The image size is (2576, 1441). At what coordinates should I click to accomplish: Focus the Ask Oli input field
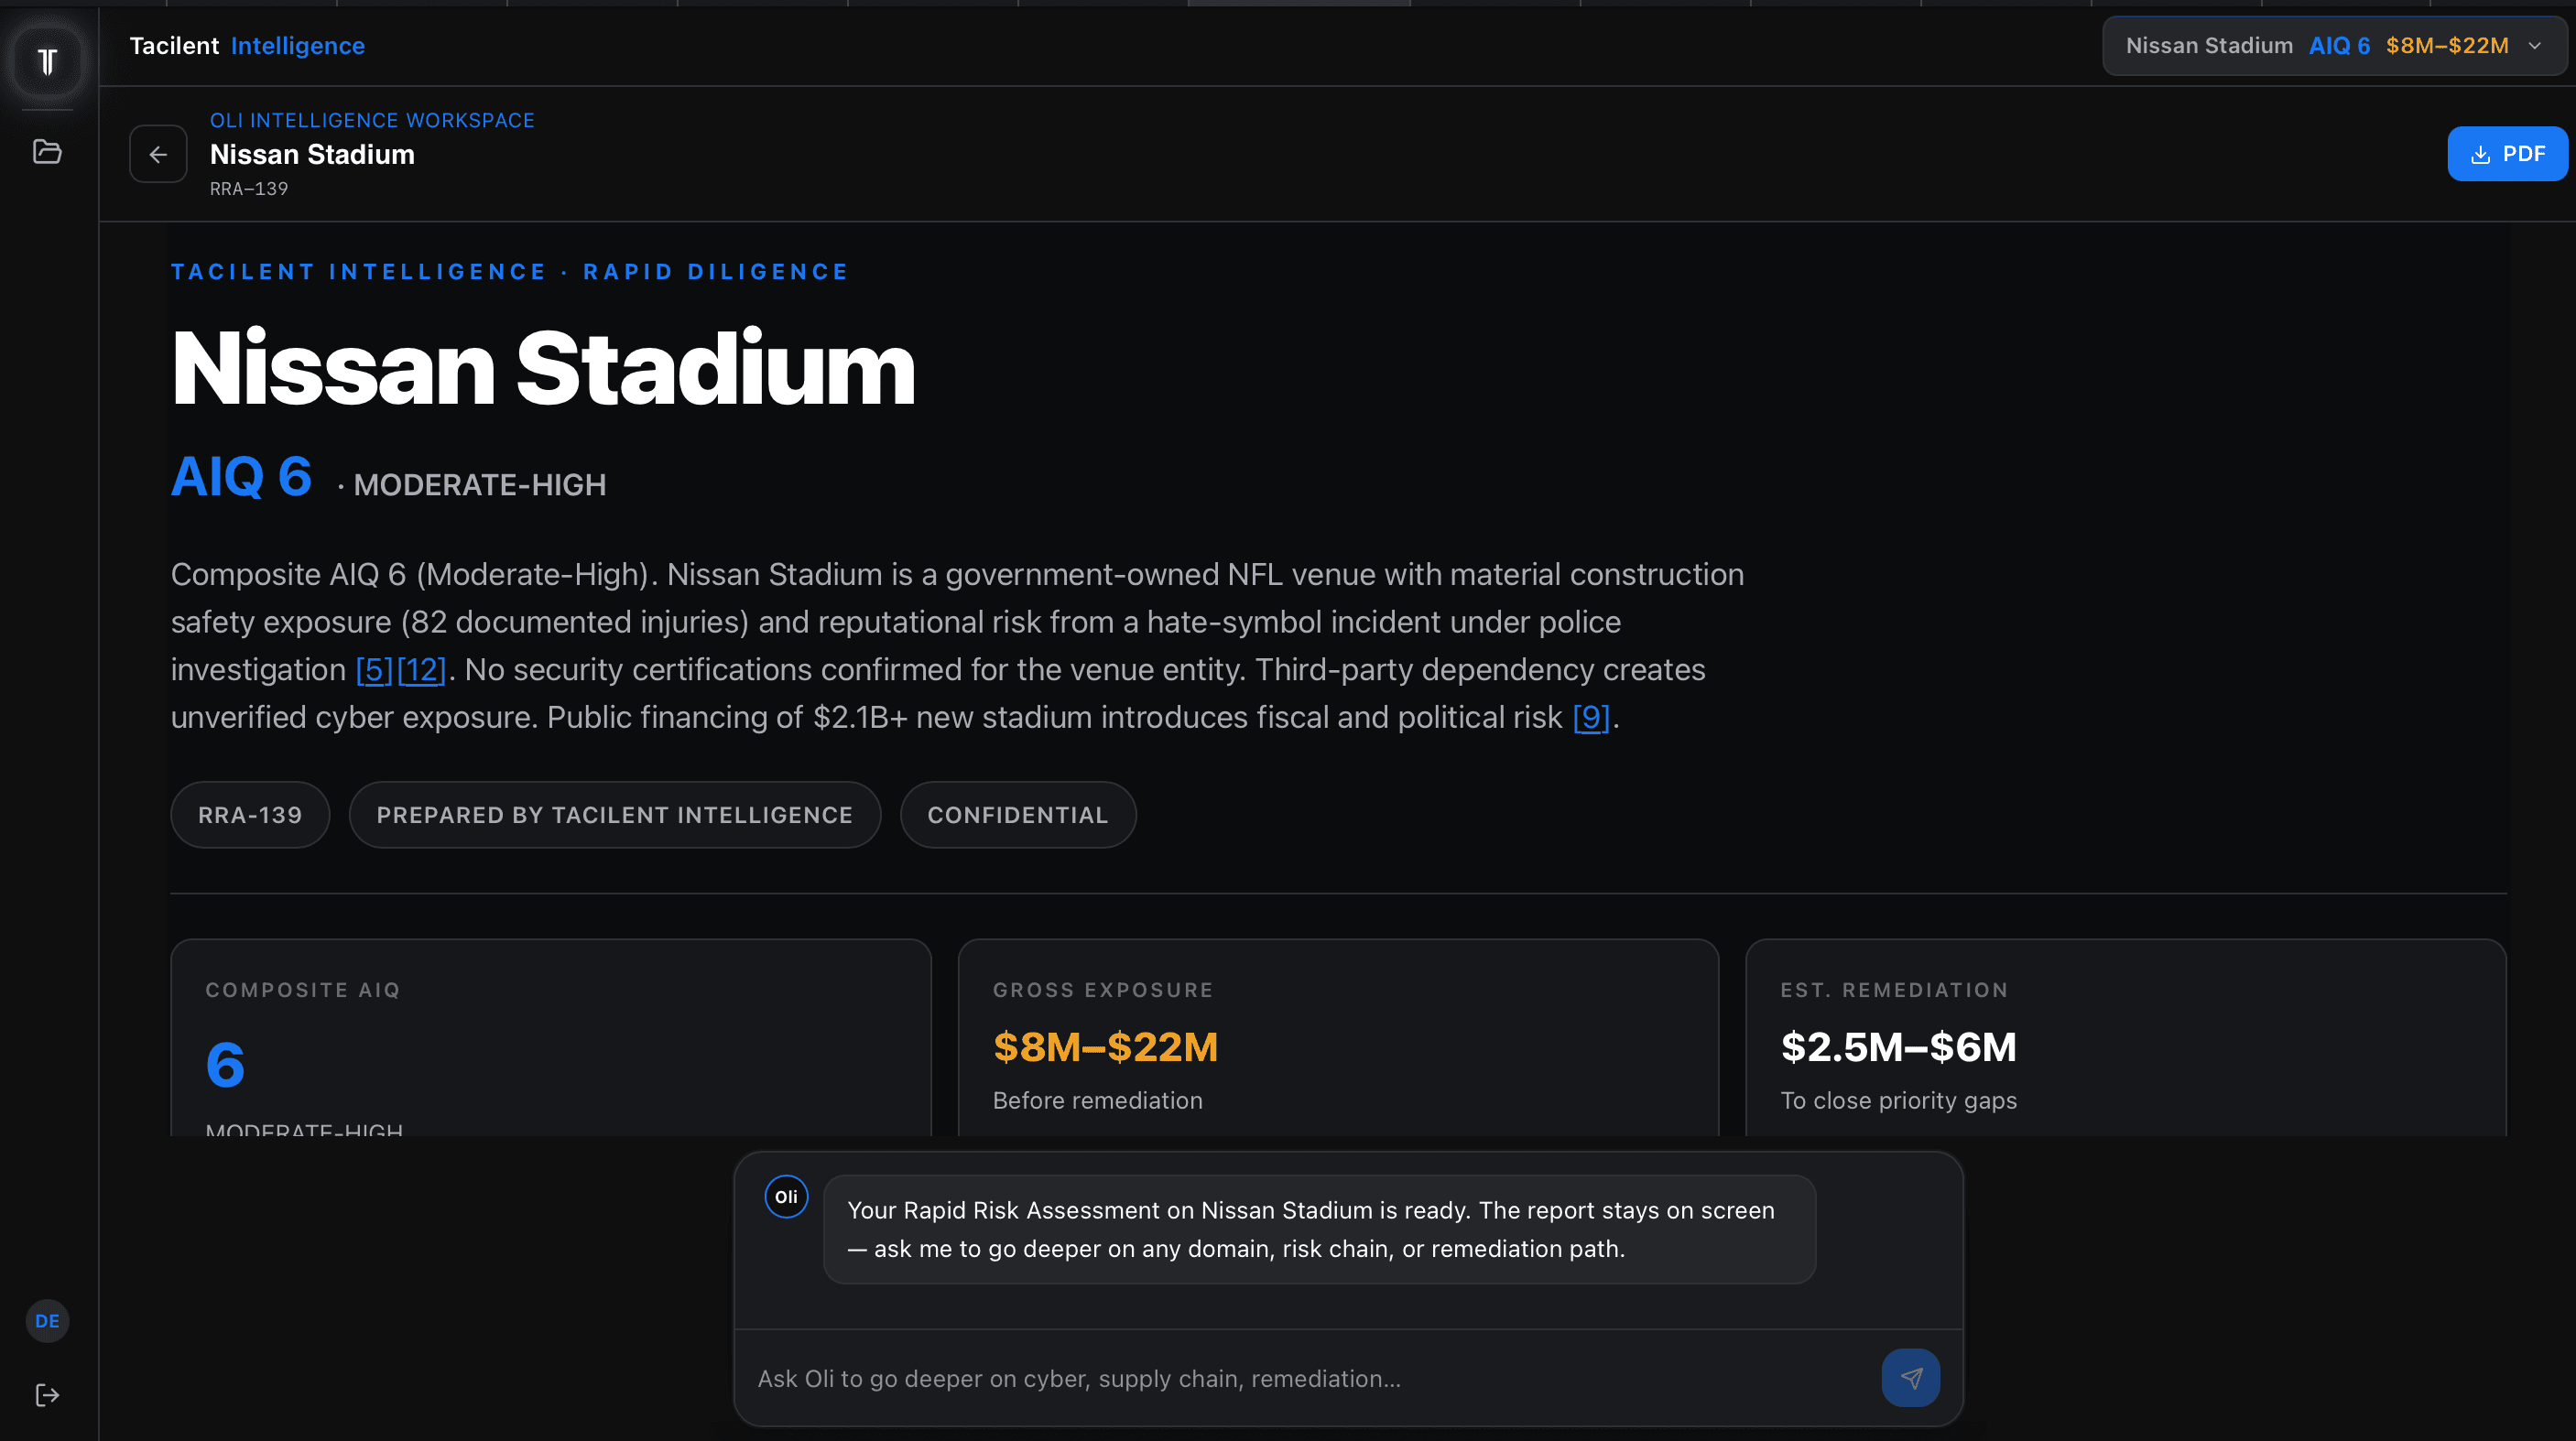tap(1308, 1378)
